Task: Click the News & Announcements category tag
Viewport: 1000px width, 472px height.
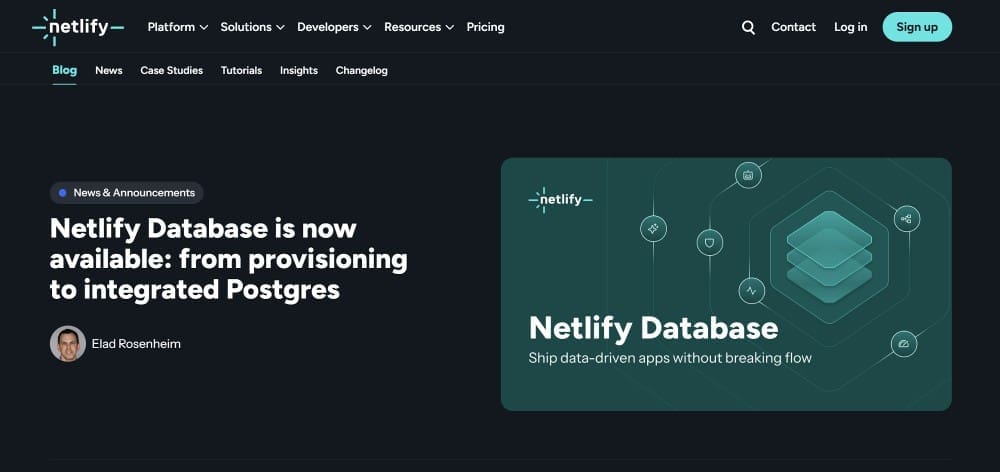Action: (x=127, y=193)
